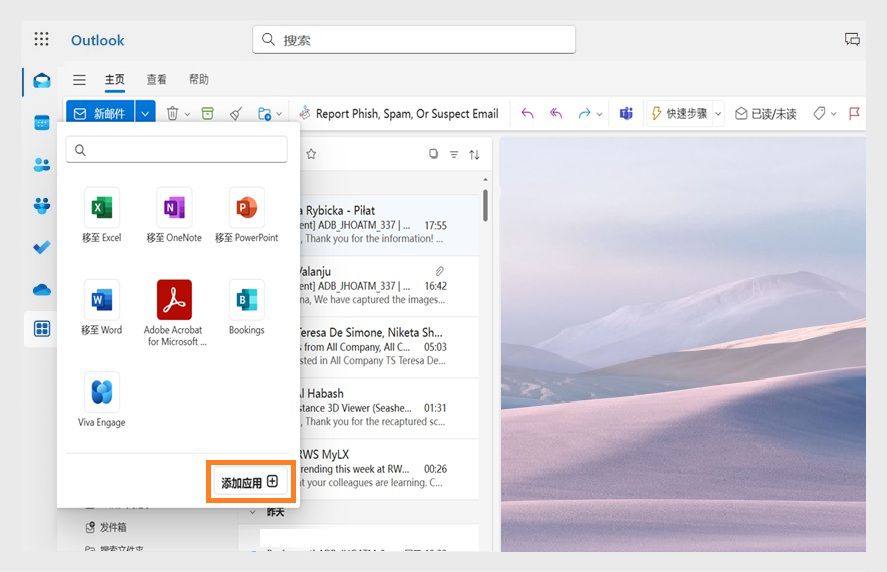The image size is (887, 572).
Task: Open the Viva Engage app tile
Action: (102, 400)
